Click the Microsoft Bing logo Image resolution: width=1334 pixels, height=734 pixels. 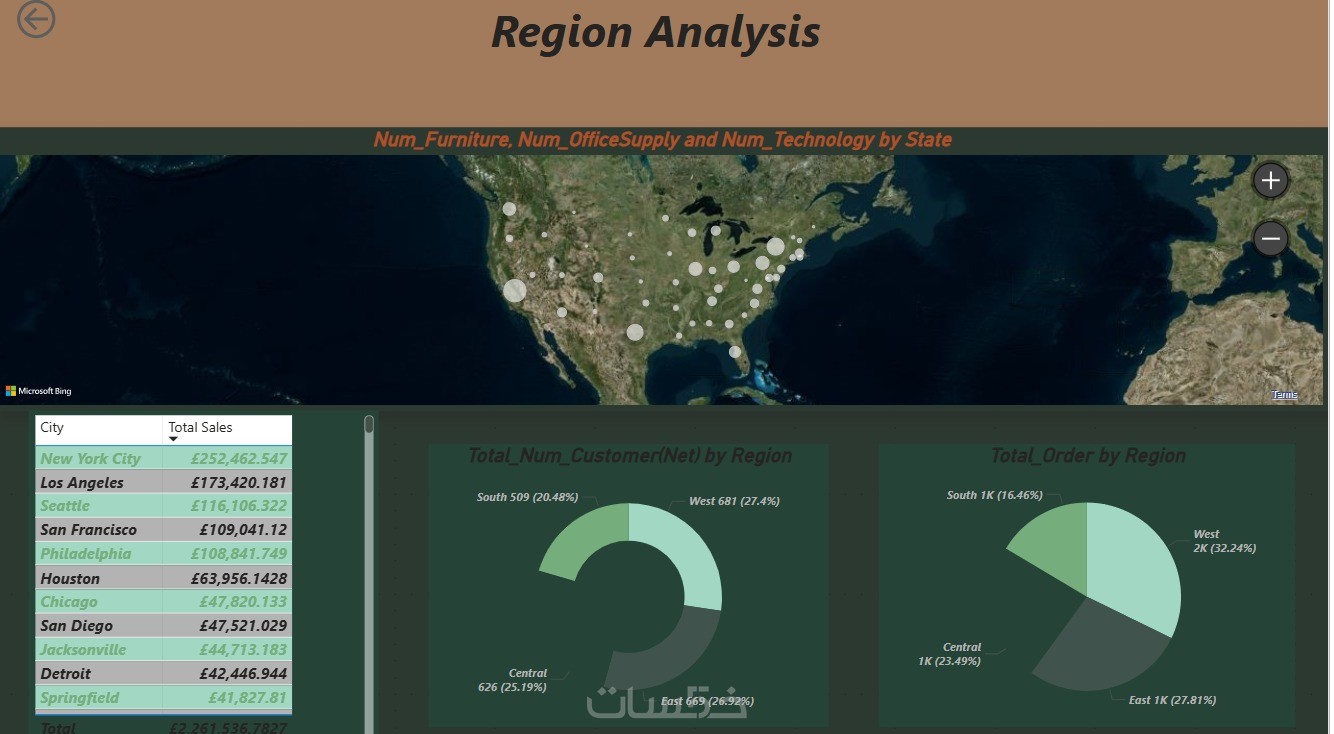[x=39, y=391]
